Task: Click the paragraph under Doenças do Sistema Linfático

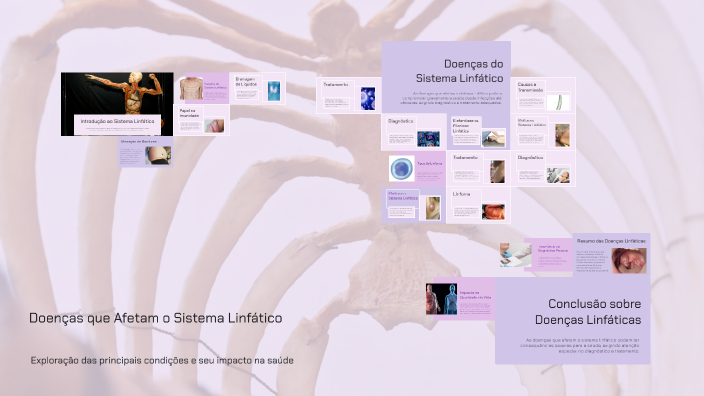Action: (x=451, y=98)
